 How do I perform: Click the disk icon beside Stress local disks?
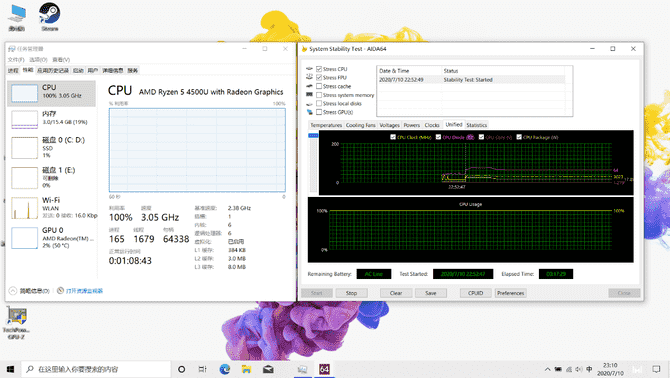tap(309, 104)
